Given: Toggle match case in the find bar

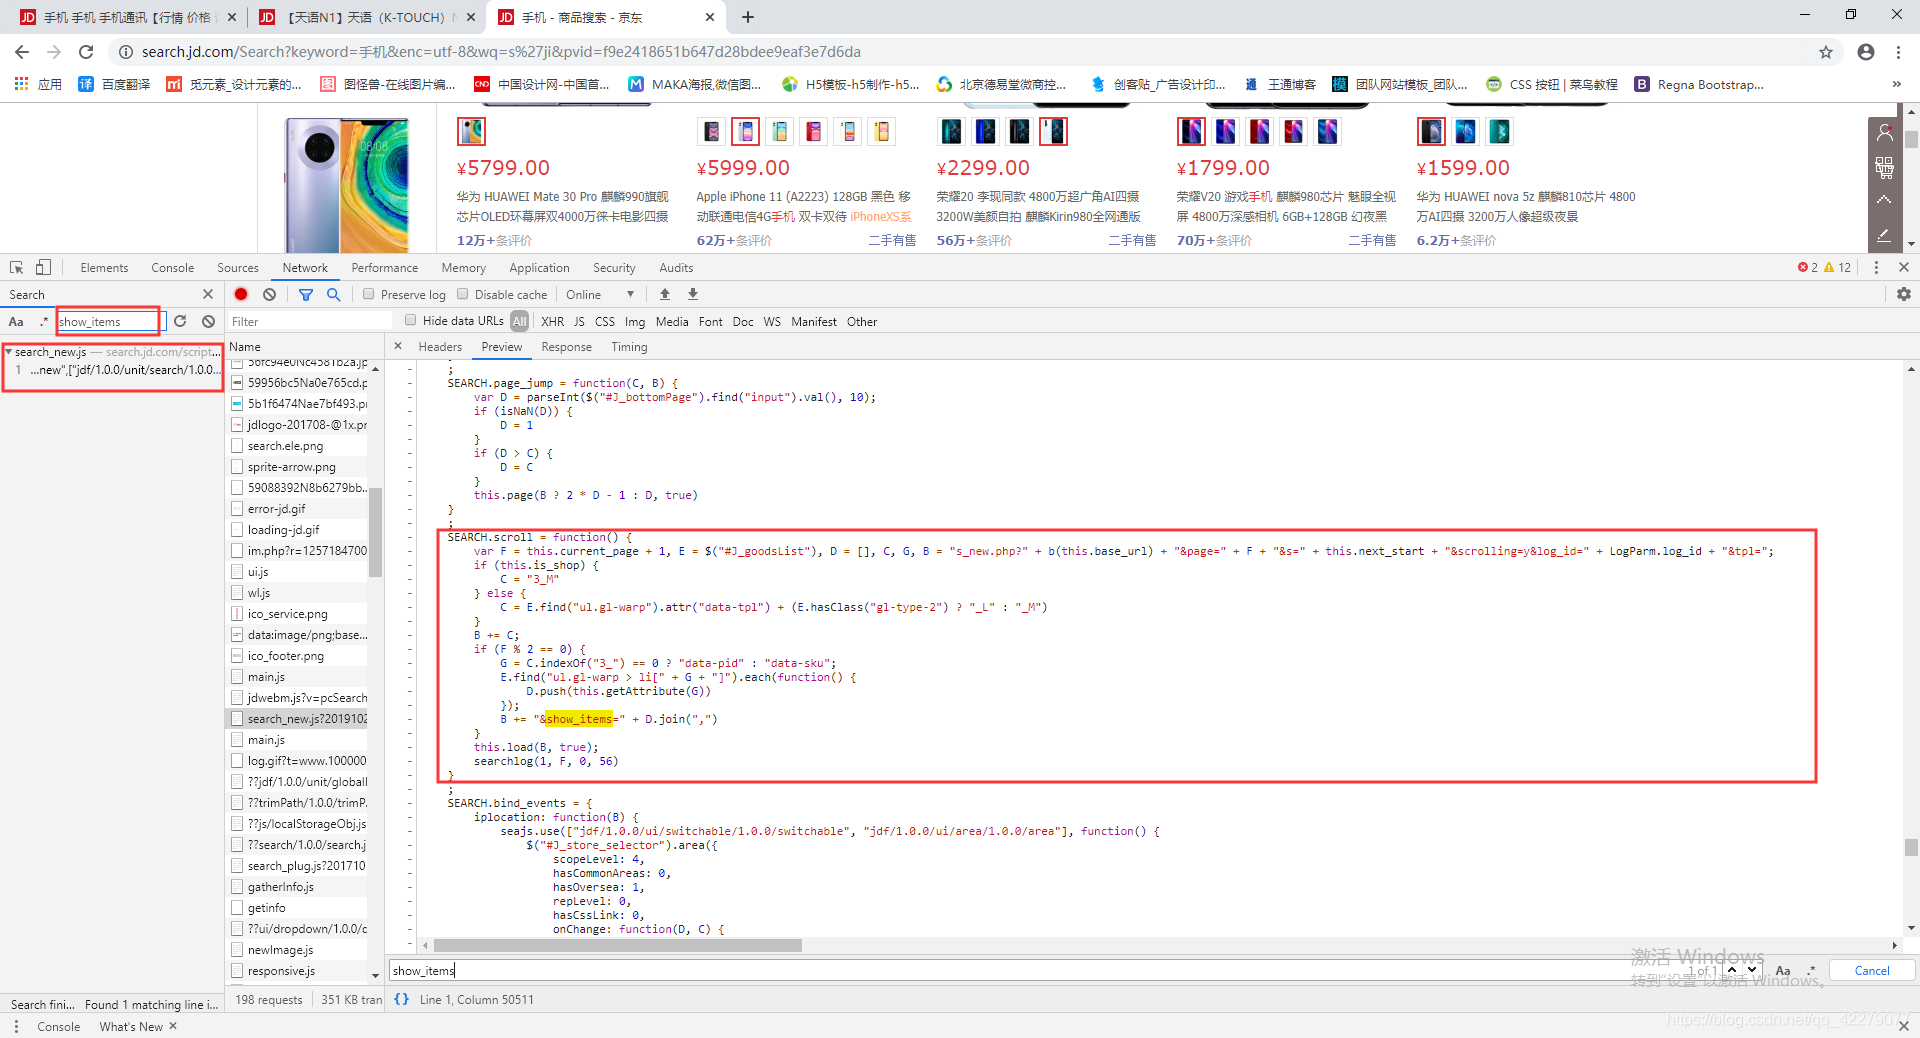Looking at the screenshot, I should pos(1783,970).
